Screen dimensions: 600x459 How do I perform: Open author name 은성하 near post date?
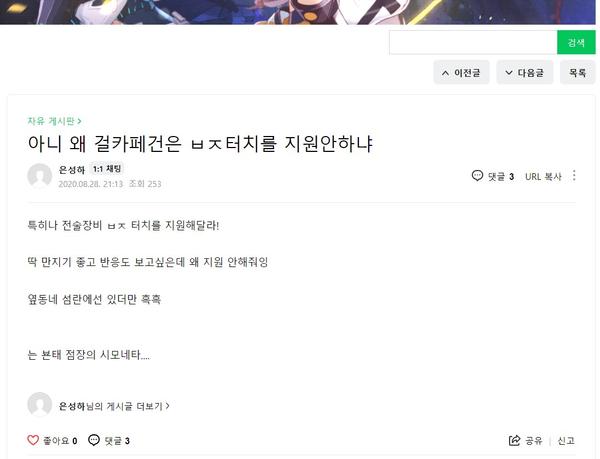pyautogui.click(x=72, y=169)
